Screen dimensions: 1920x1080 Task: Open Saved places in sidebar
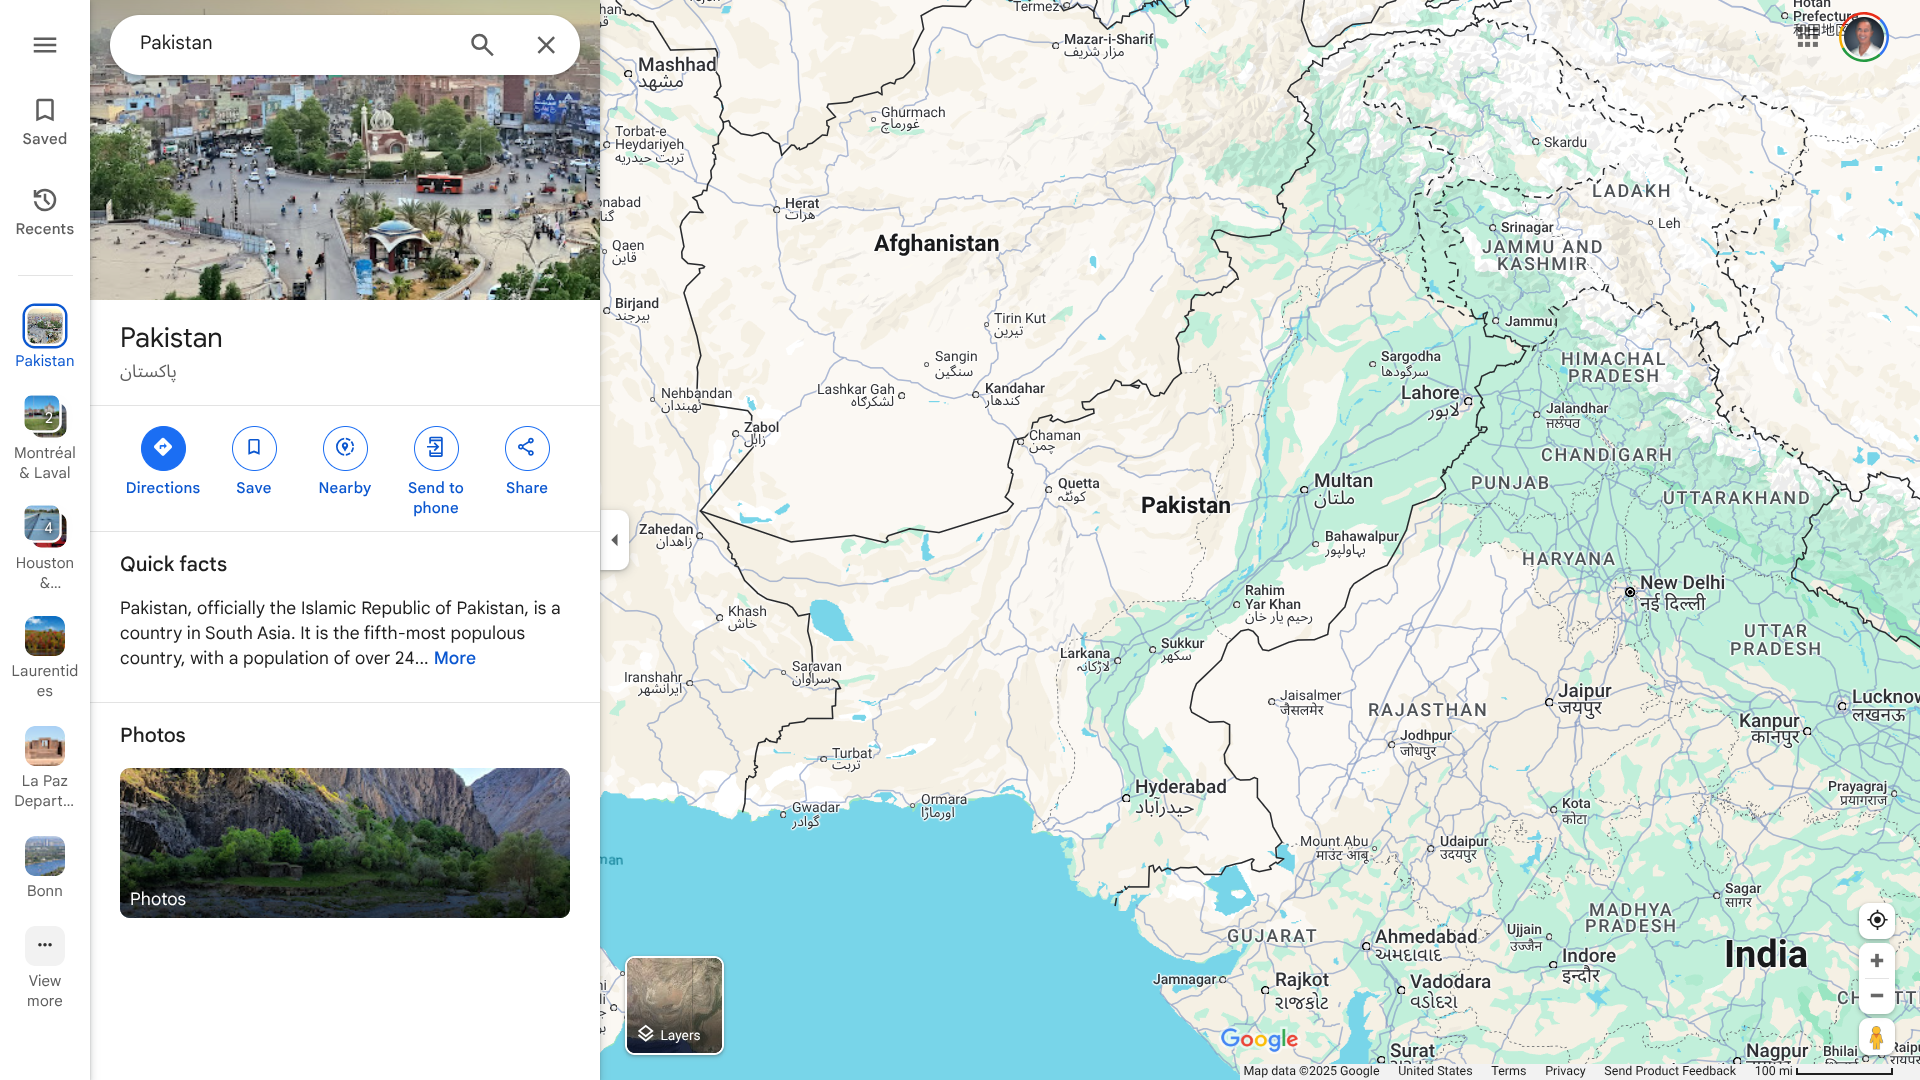tap(44, 122)
